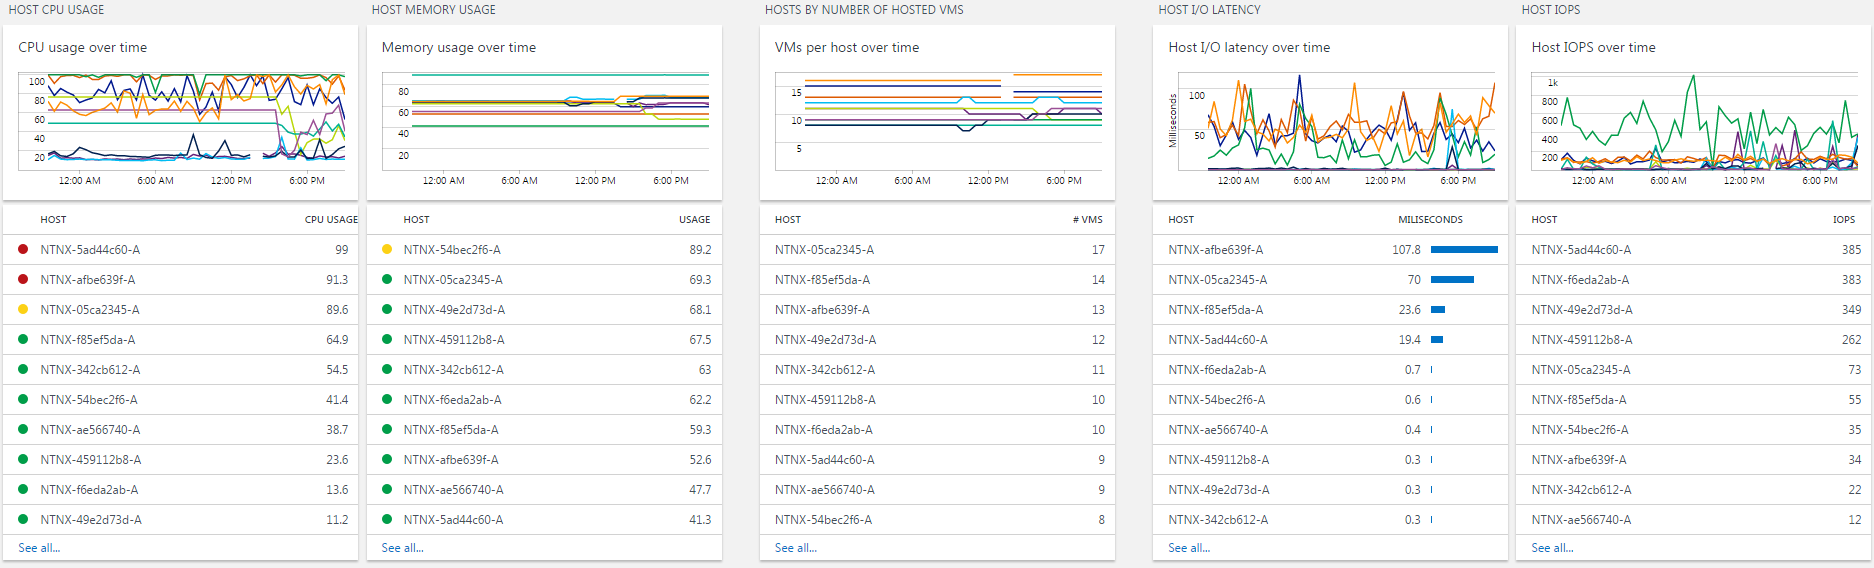Open See all link under hosted VMs table
This screenshot has height=568, width=1874.
[796, 548]
